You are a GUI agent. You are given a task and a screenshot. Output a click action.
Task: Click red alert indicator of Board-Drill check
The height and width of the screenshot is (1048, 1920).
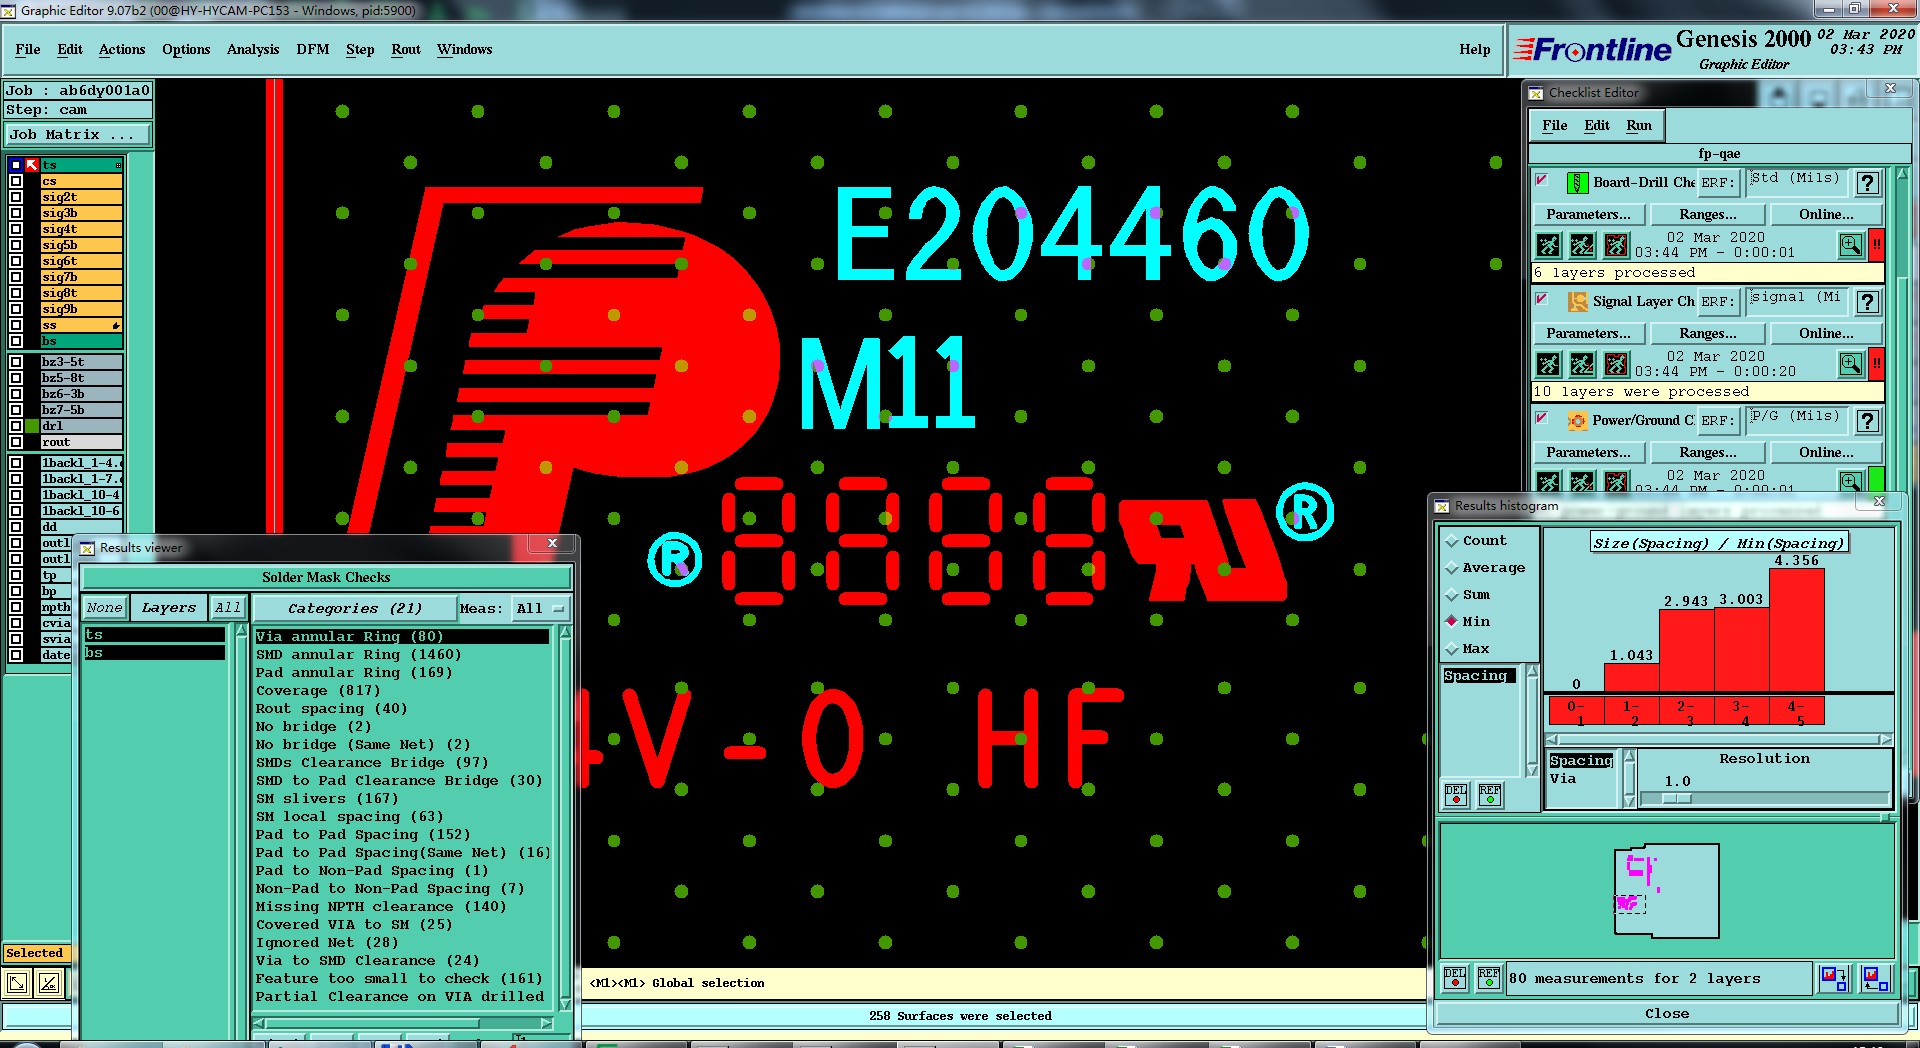[x=1877, y=245]
